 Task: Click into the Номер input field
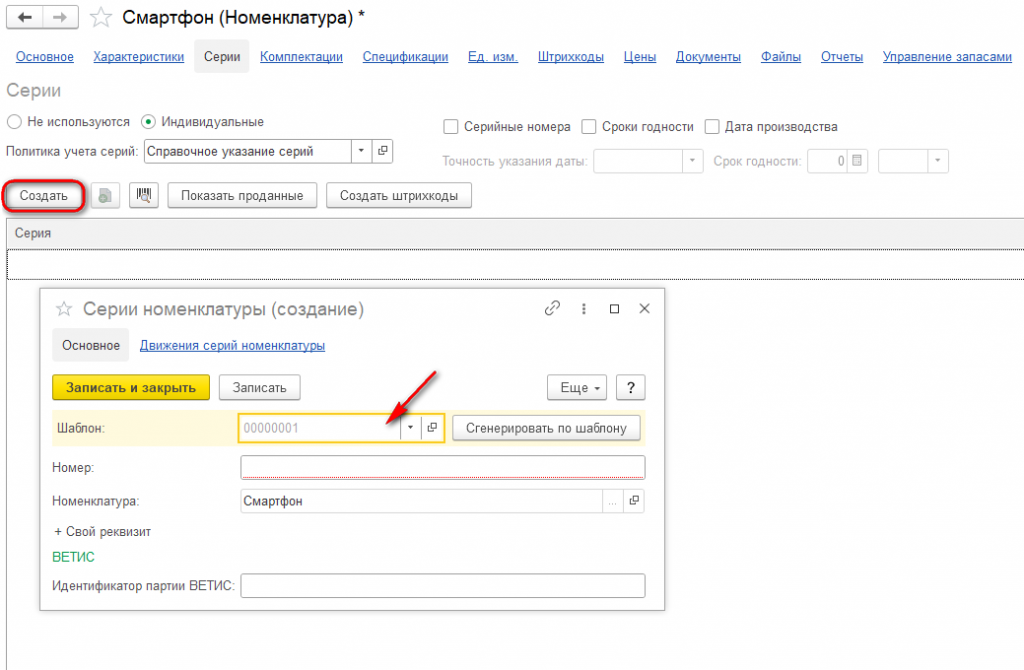pyautogui.click(x=443, y=468)
